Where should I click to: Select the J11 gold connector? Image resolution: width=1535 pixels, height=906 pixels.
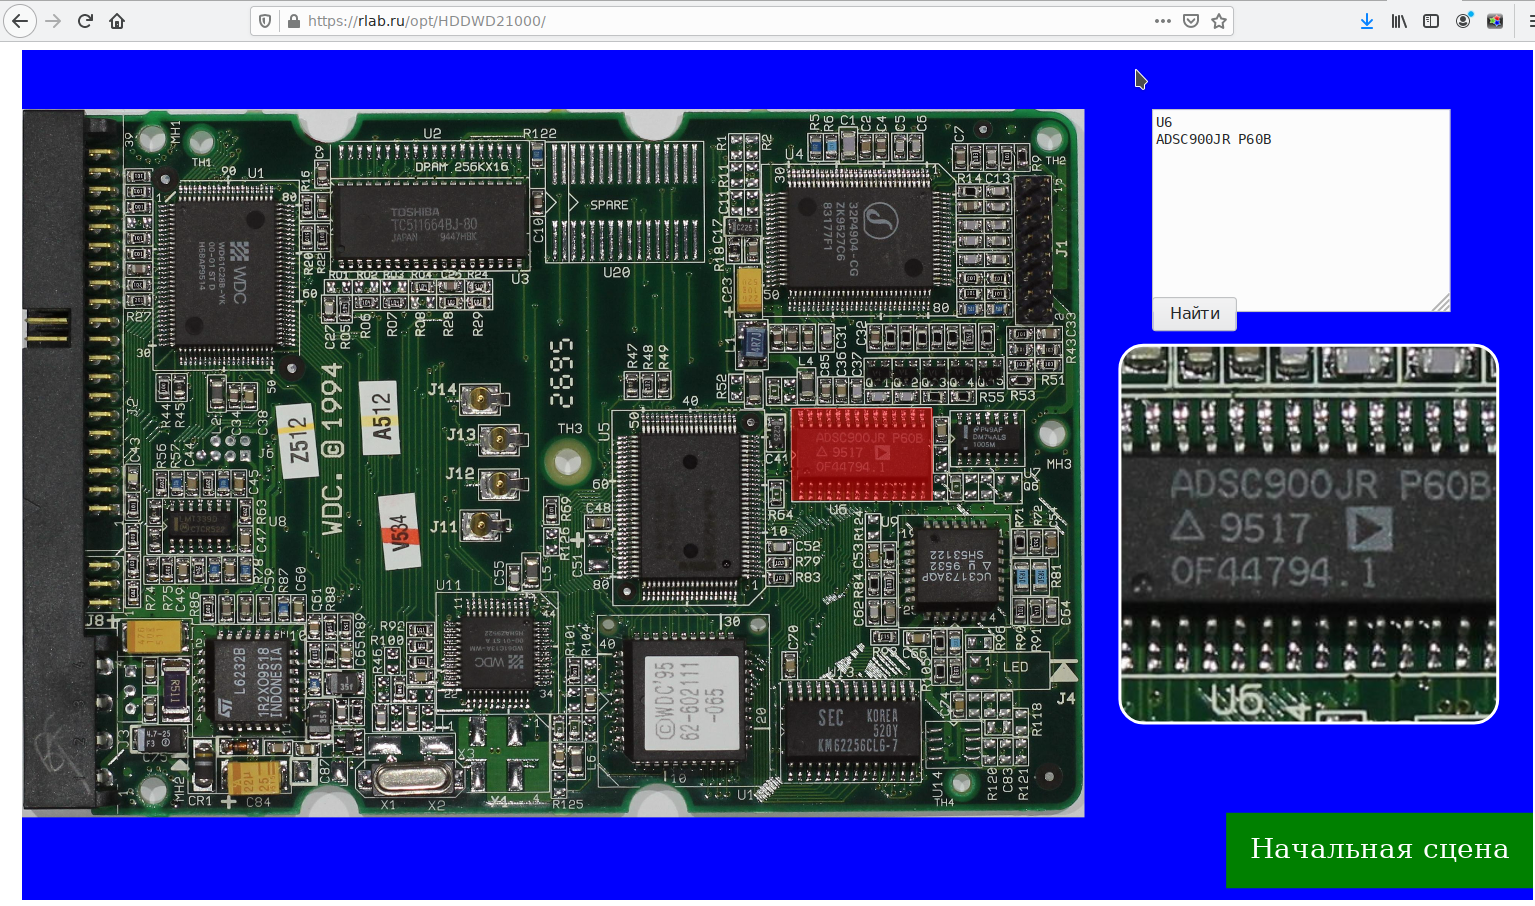tap(482, 524)
